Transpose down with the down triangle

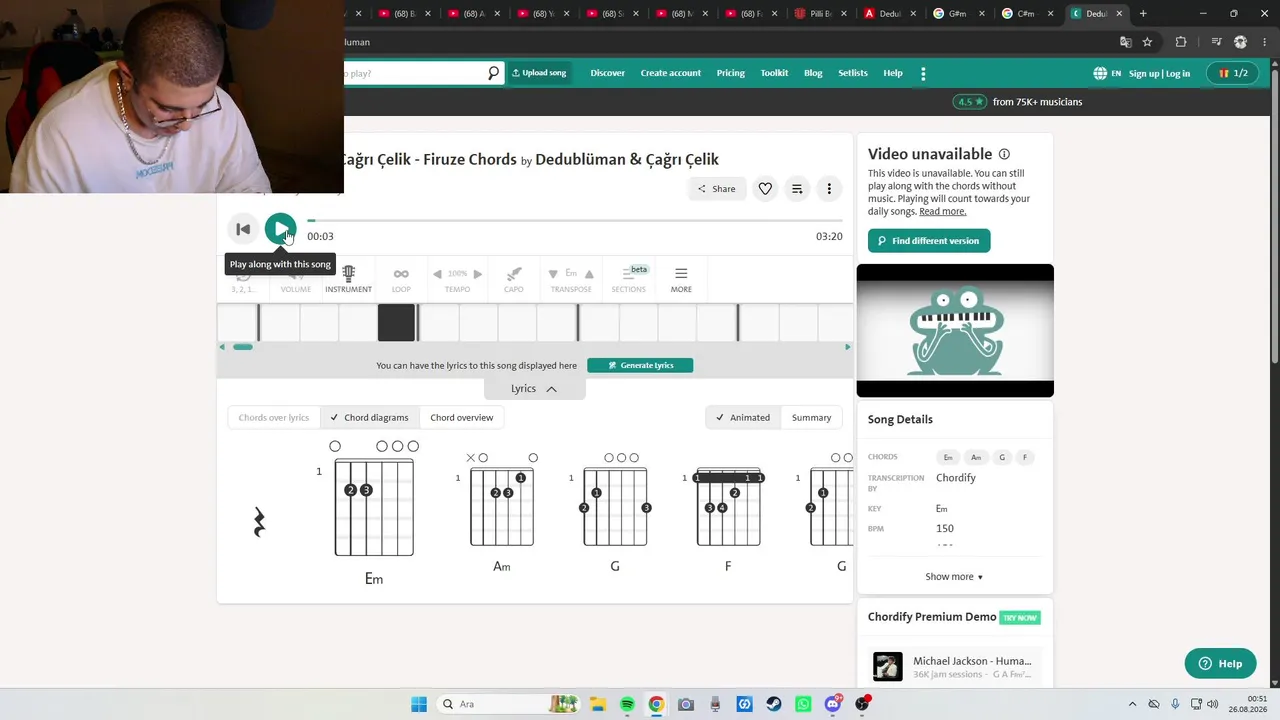point(553,274)
